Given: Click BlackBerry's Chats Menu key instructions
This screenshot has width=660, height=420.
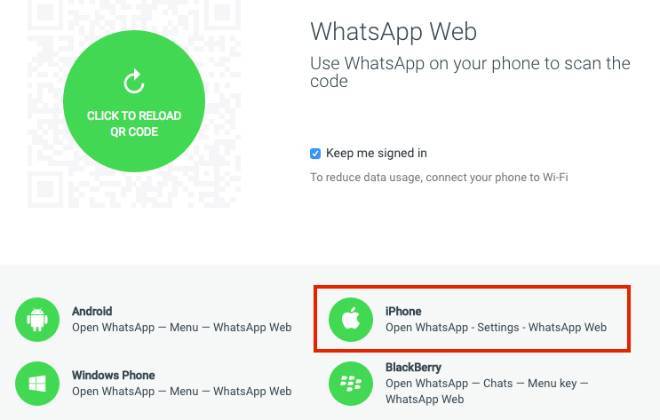Looking at the screenshot, I should click(486, 391).
